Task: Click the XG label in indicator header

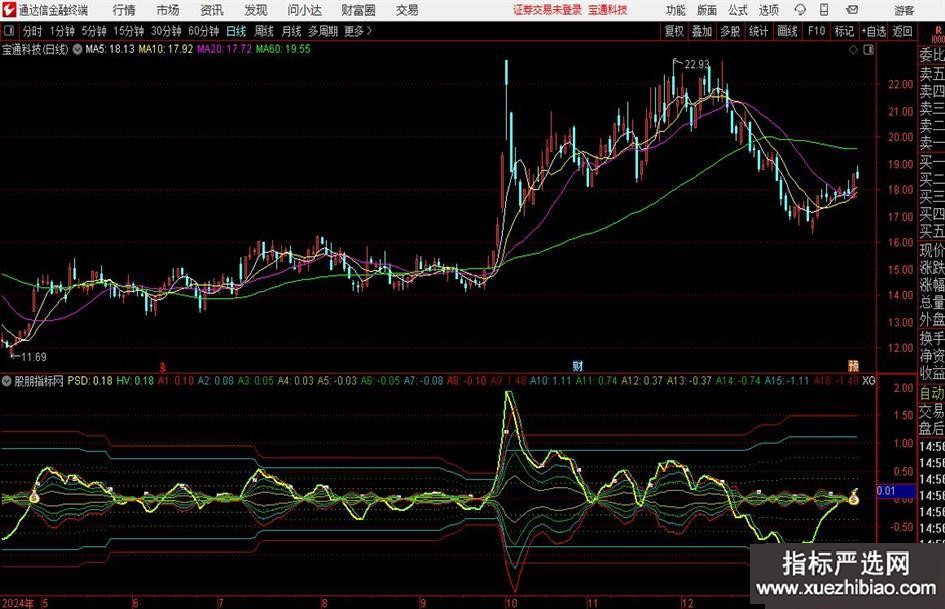Action: [x=868, y=381]
